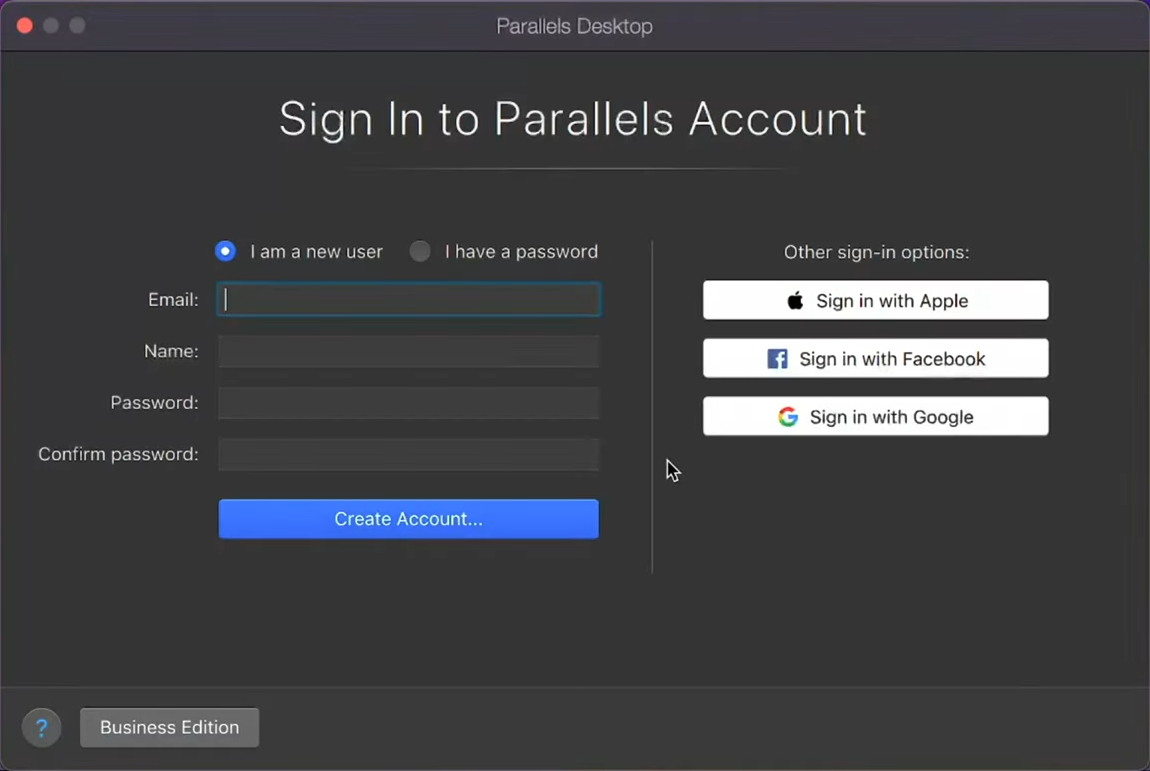Click the "Parallels Desktop" title bar text
The width and height of the screenshot is (1150, 771).
coord(574,27)
